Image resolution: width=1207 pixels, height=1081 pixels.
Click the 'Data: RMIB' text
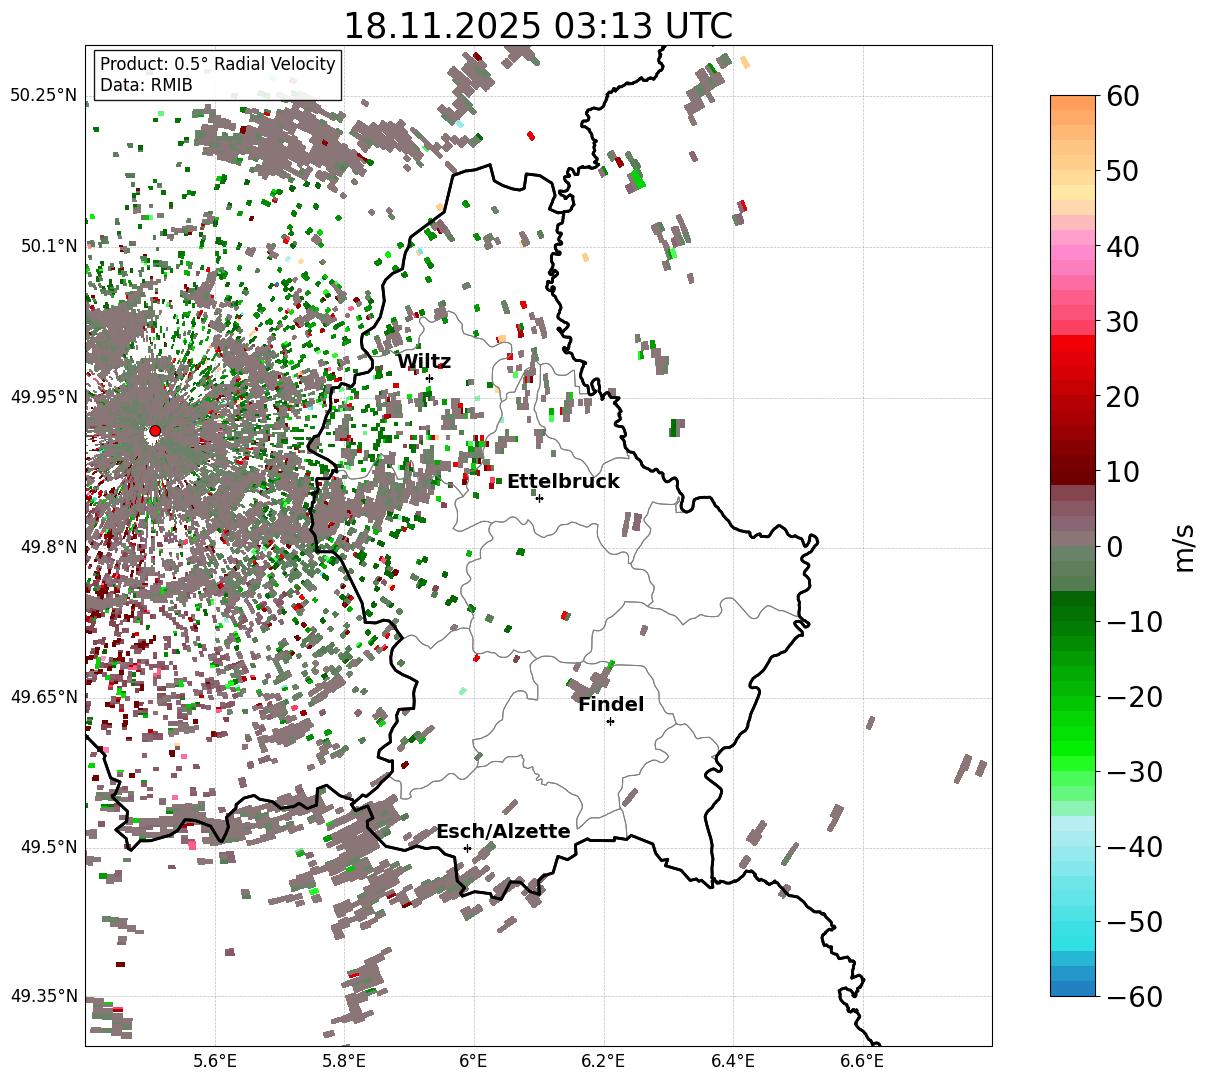point(146,86)
